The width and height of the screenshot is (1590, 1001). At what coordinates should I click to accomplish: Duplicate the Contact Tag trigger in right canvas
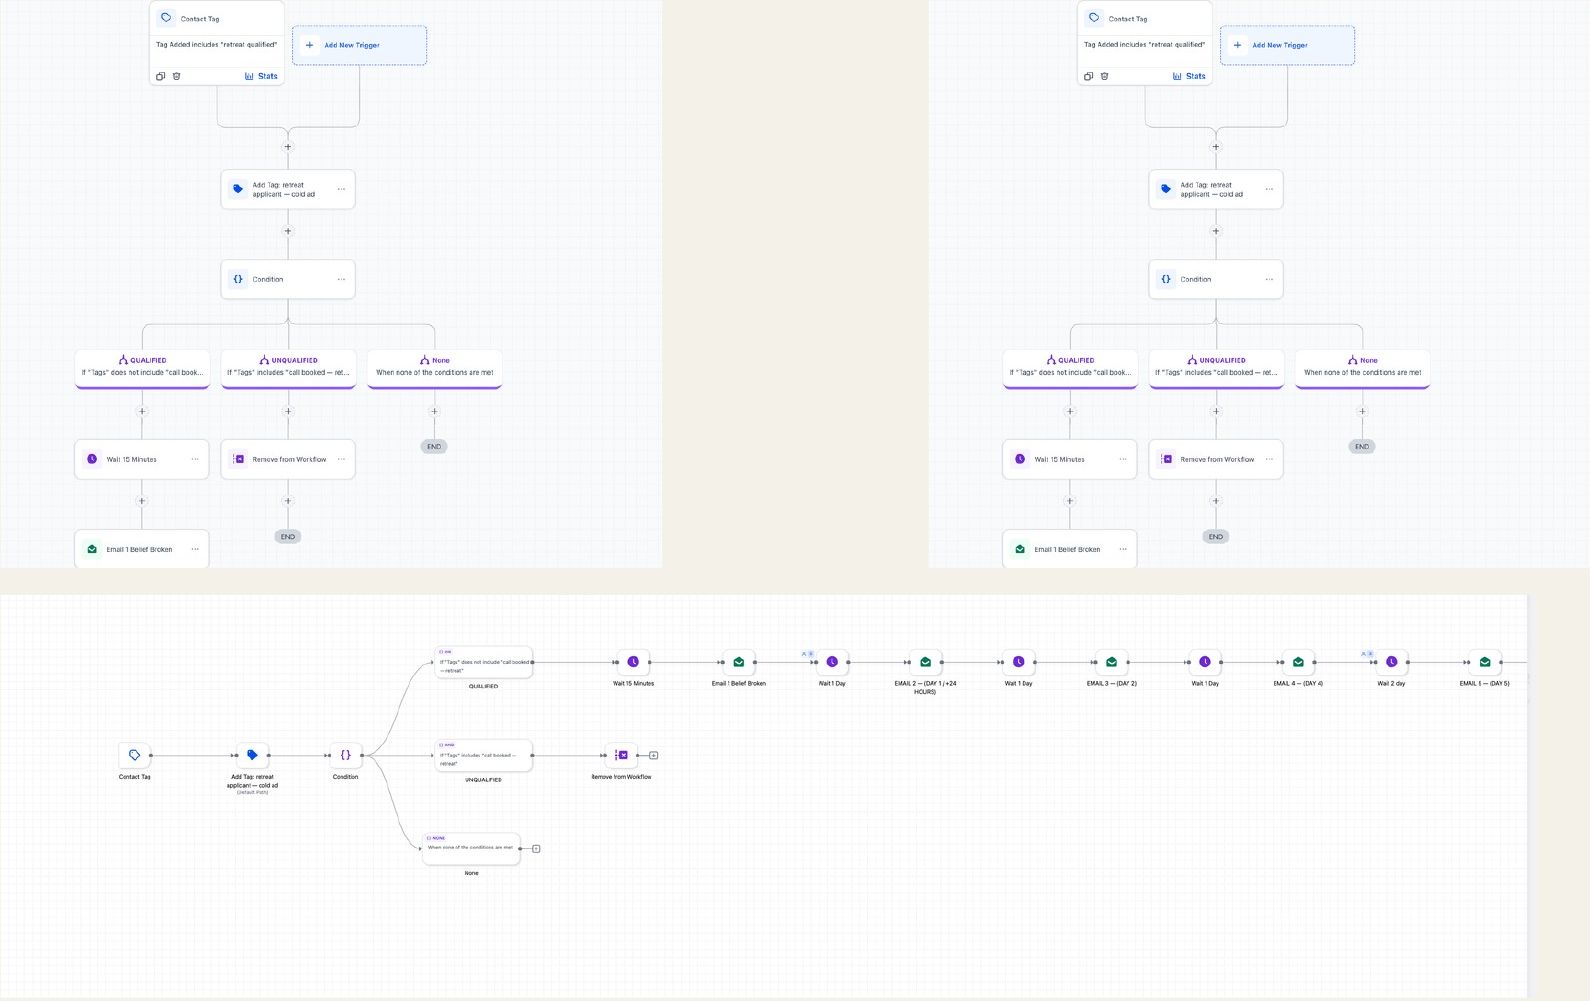[x=1088, y=76]
